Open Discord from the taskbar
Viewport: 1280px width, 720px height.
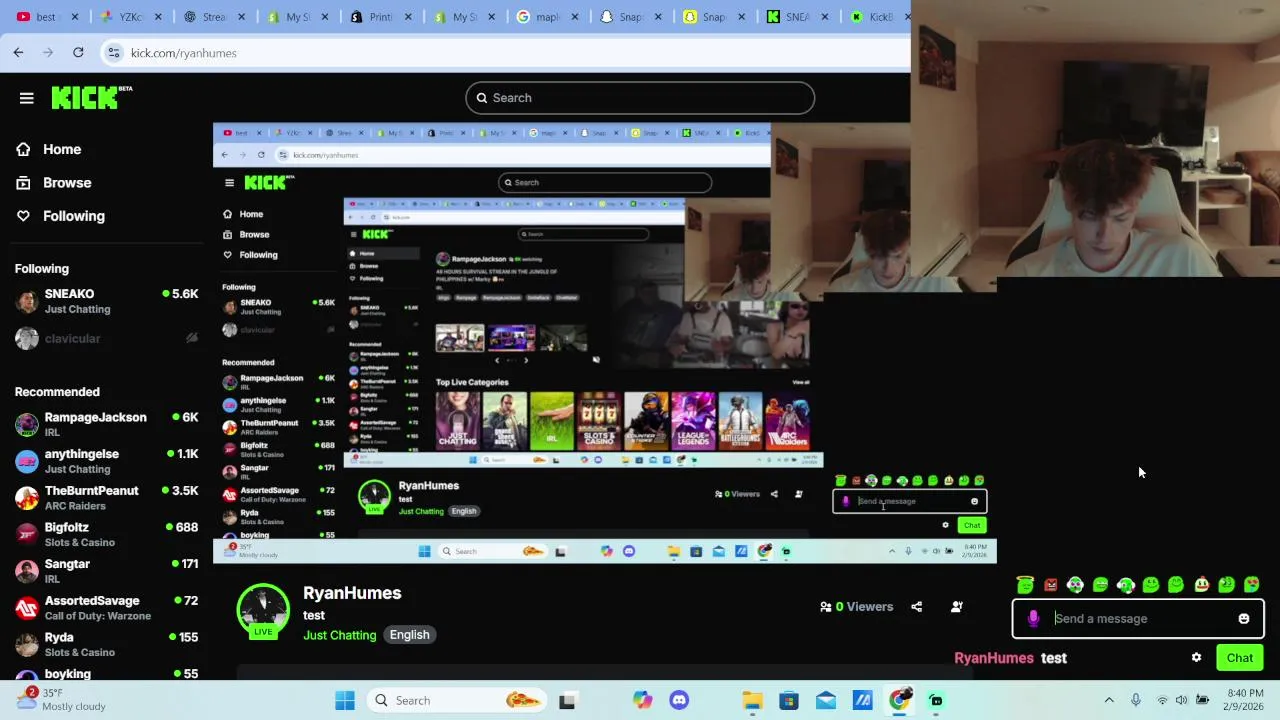click(x=680, y=700)
